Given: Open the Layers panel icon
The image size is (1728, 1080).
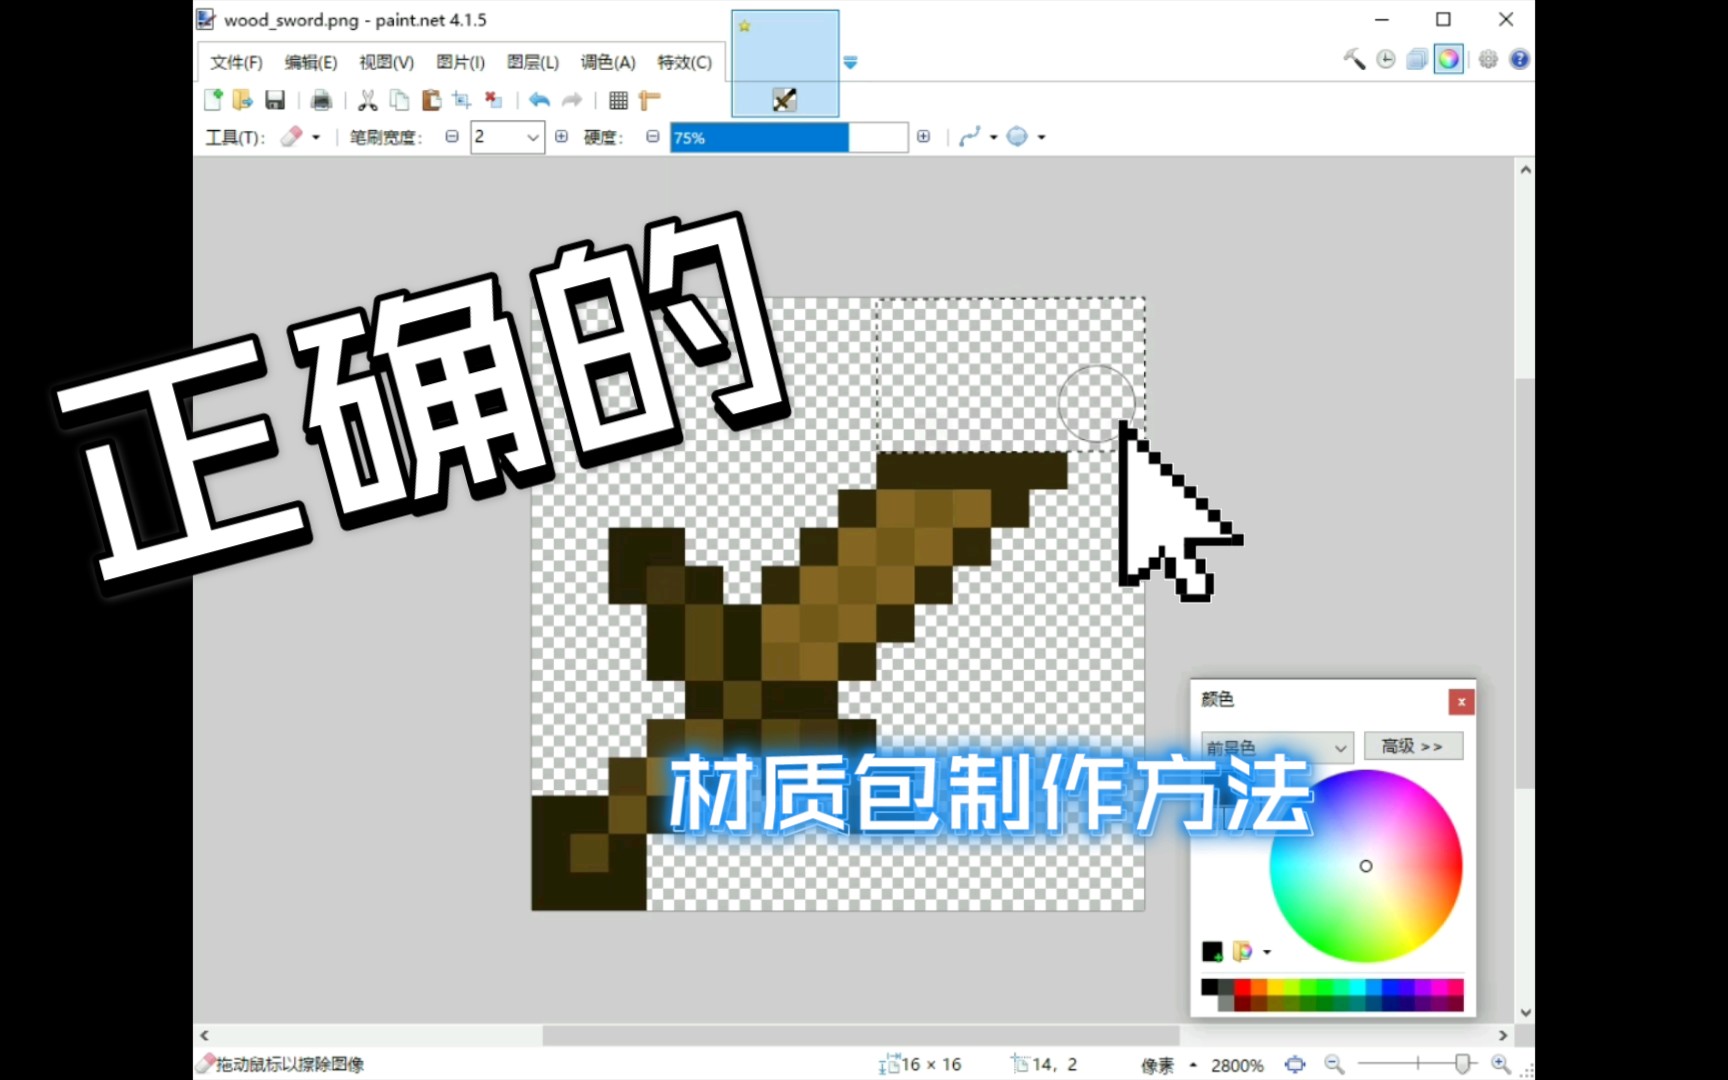Looking at the screenshot, I should [1416, 60].
